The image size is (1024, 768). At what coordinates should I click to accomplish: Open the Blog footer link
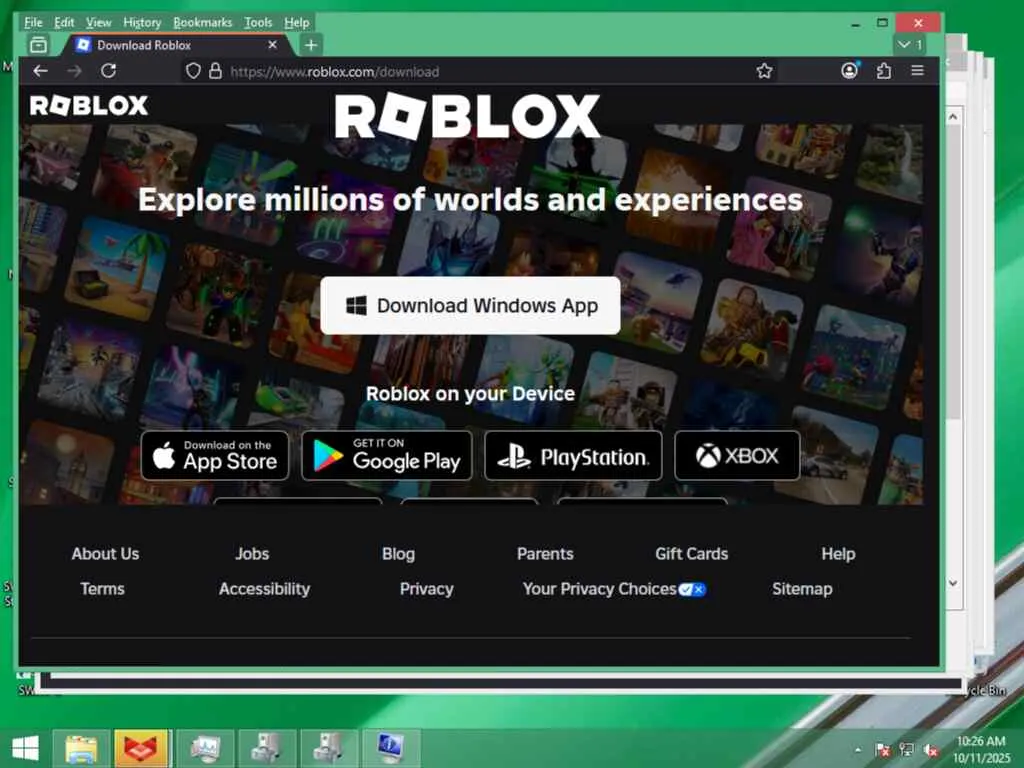click(x=398, y=554)
